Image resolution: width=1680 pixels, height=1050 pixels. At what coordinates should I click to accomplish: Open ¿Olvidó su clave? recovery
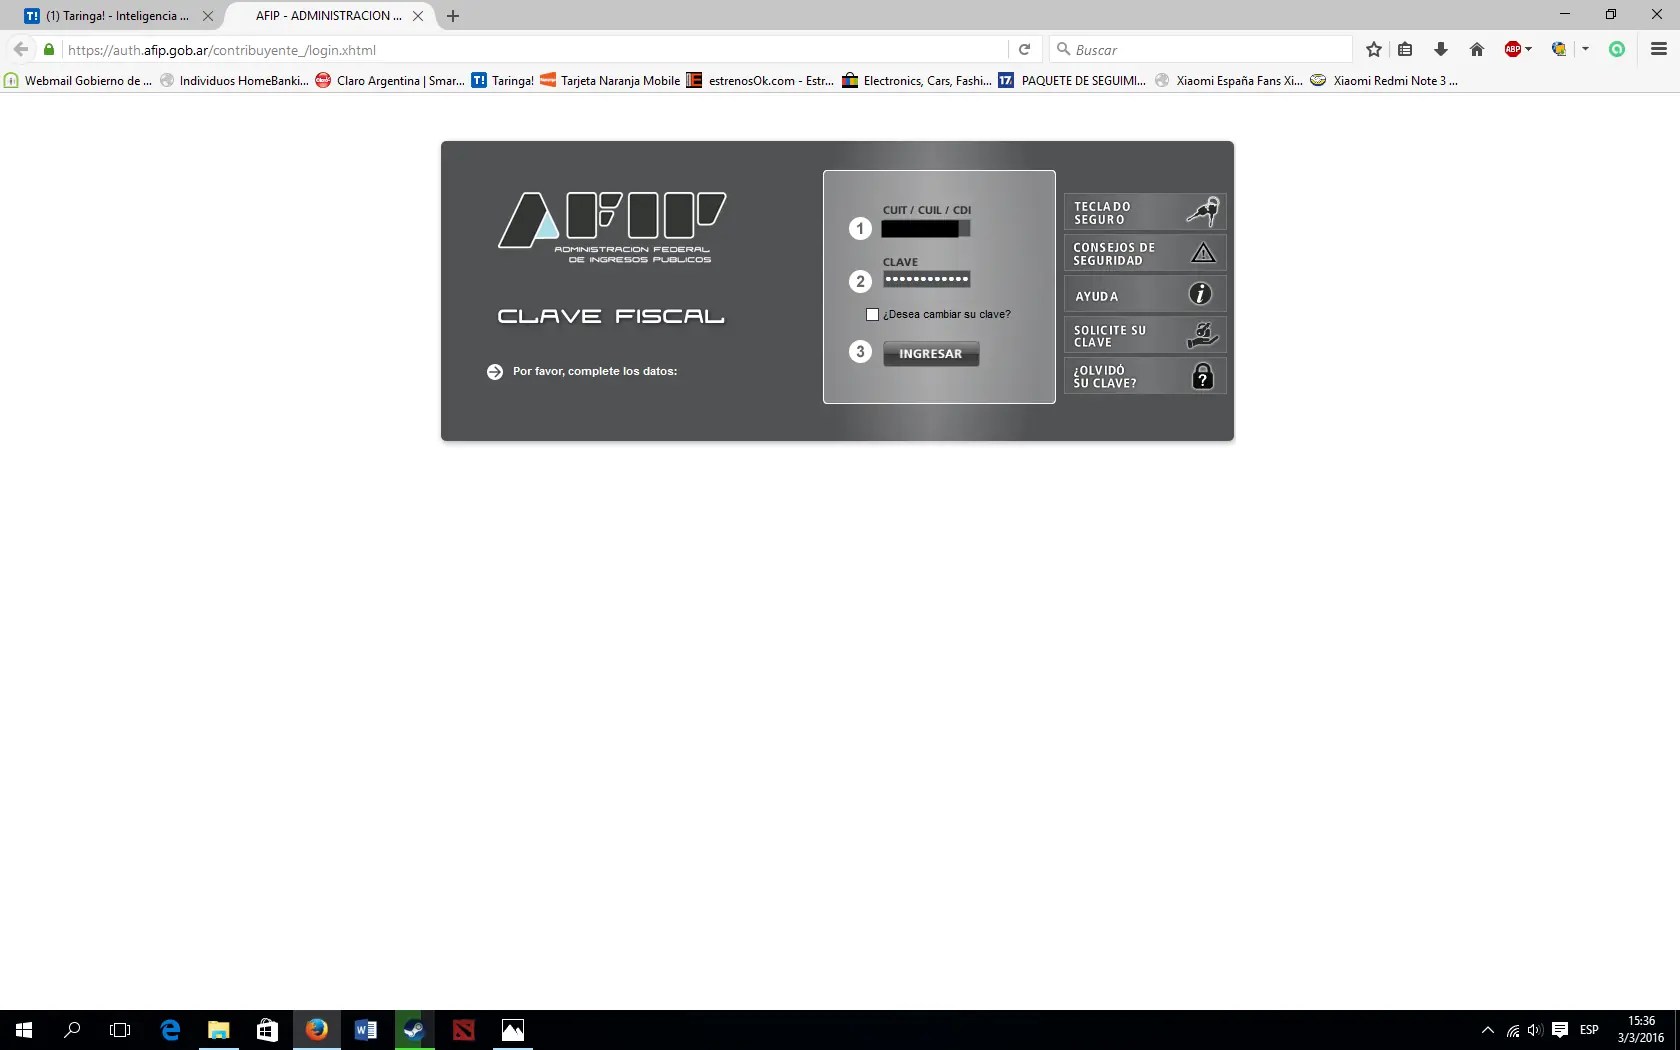point(1145,376)
